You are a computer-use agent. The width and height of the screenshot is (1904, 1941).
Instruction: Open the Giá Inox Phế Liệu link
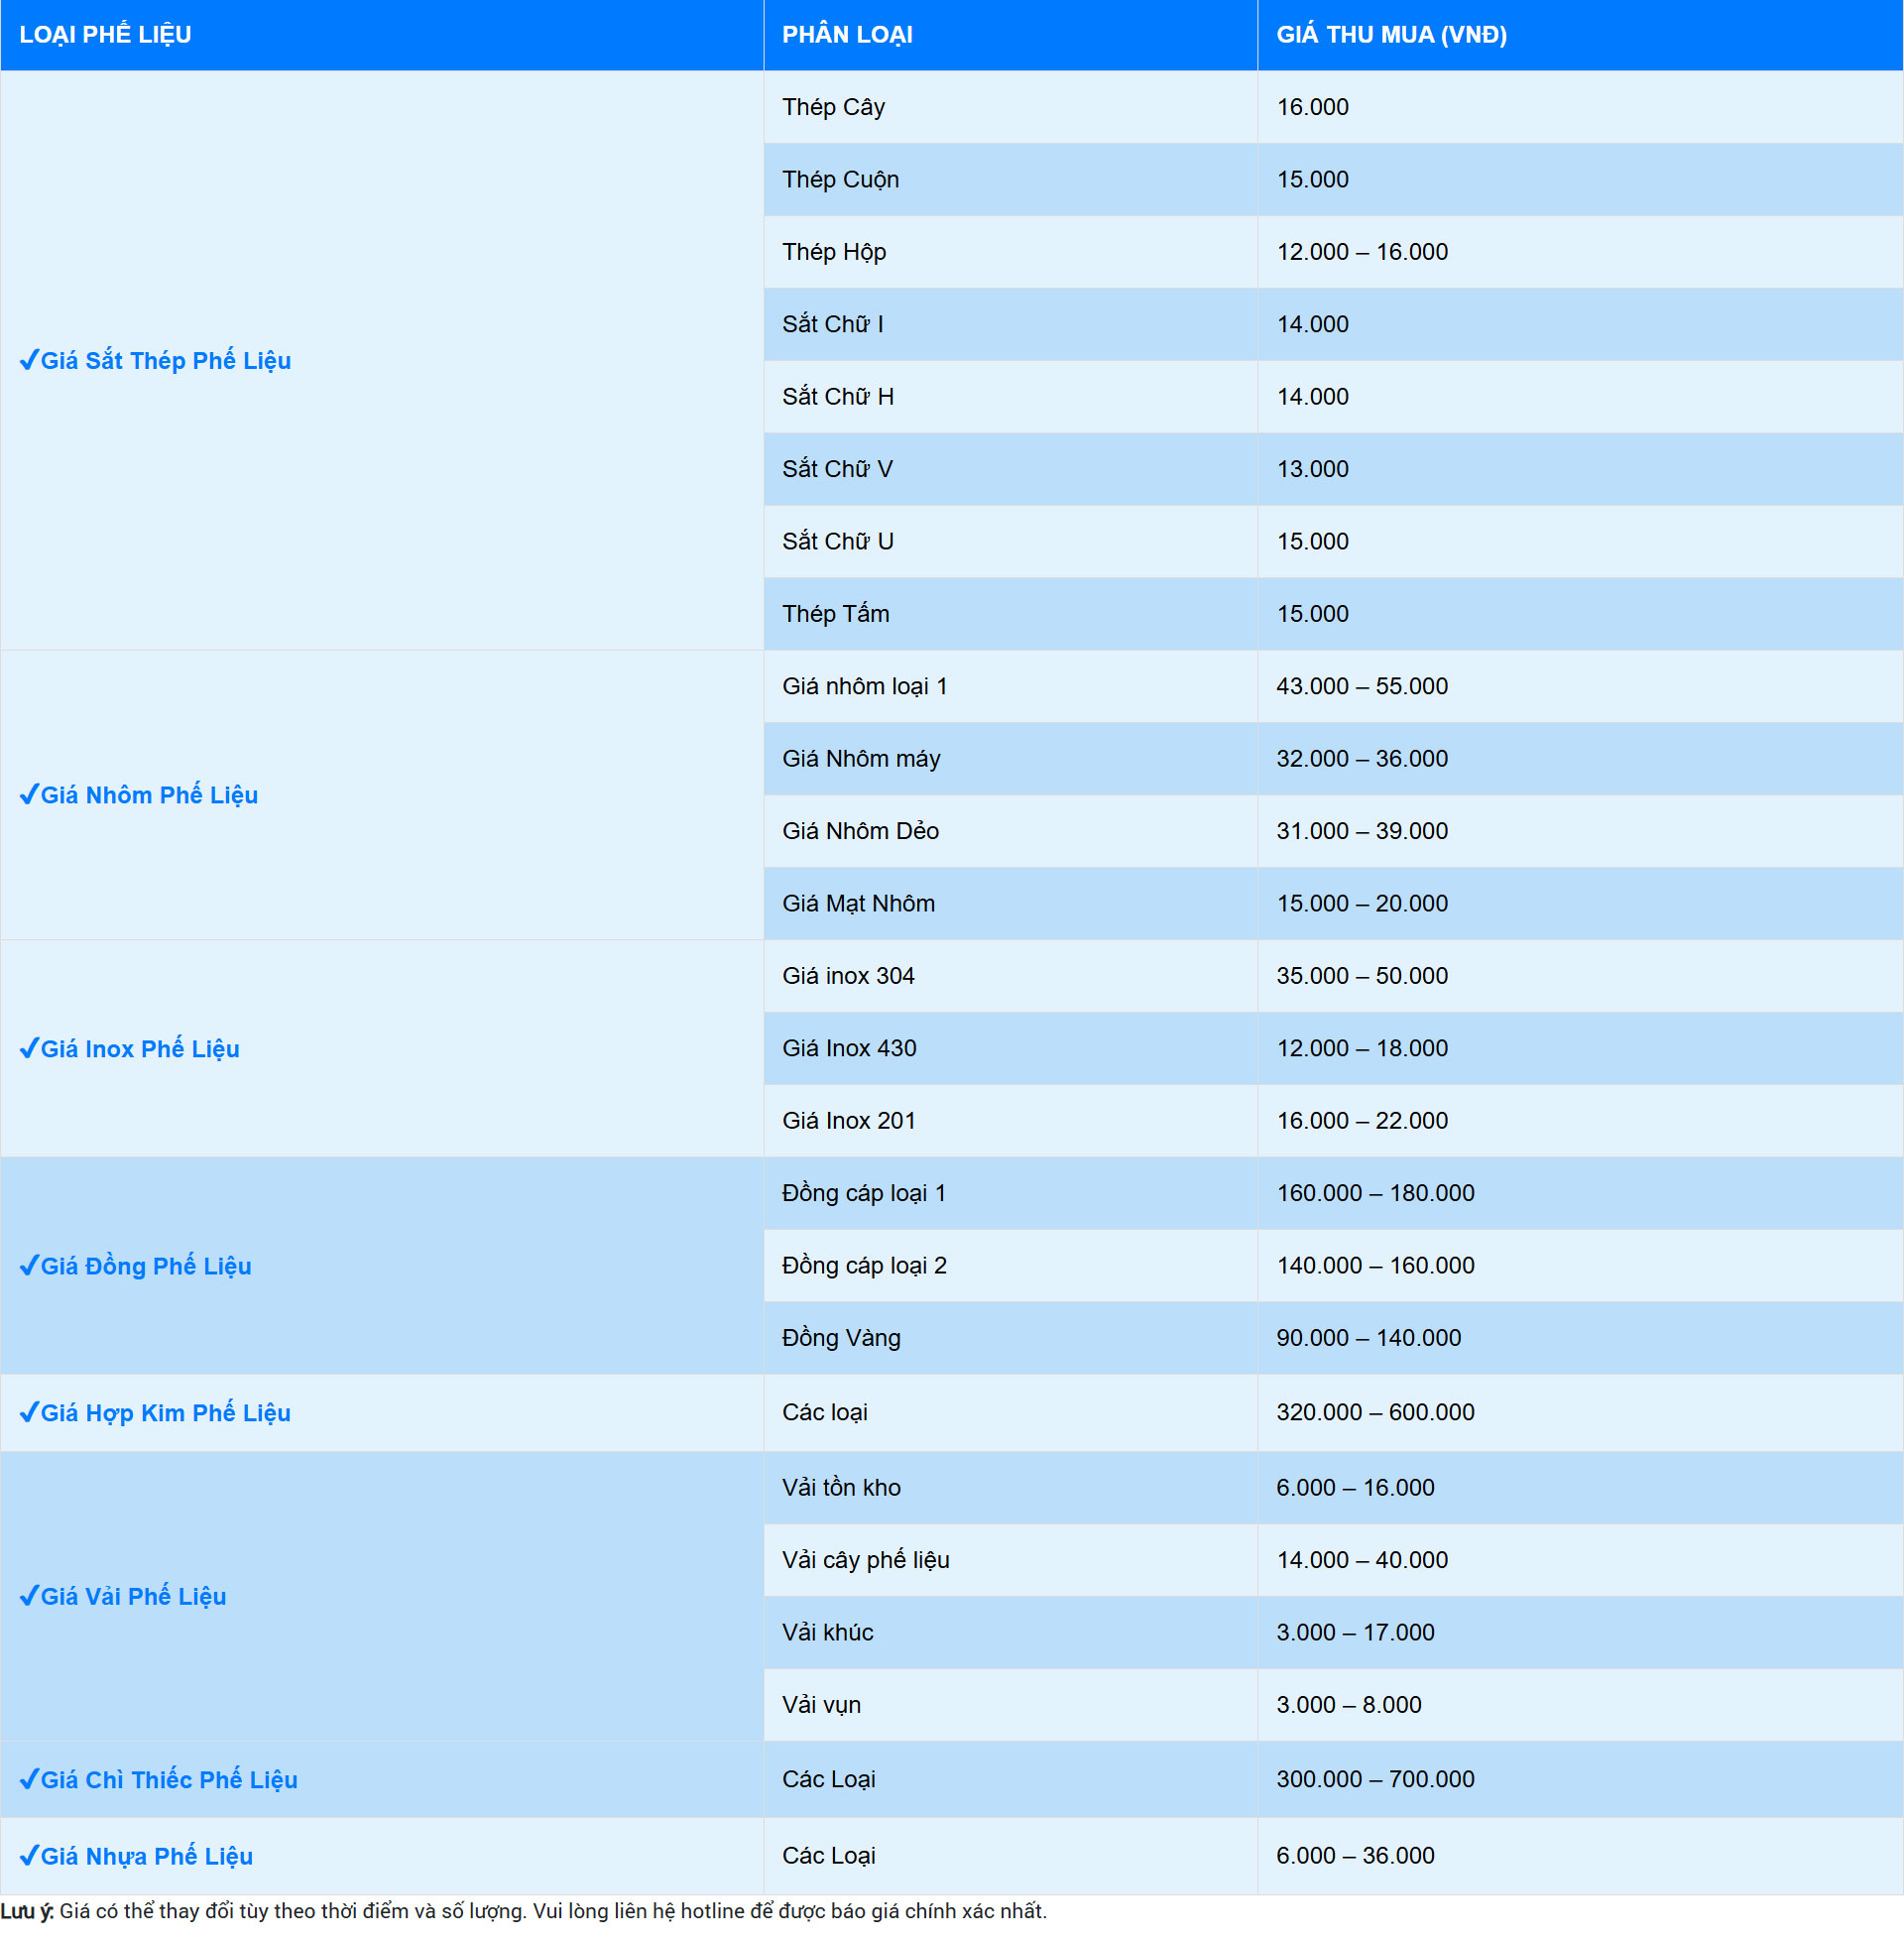140,1049
